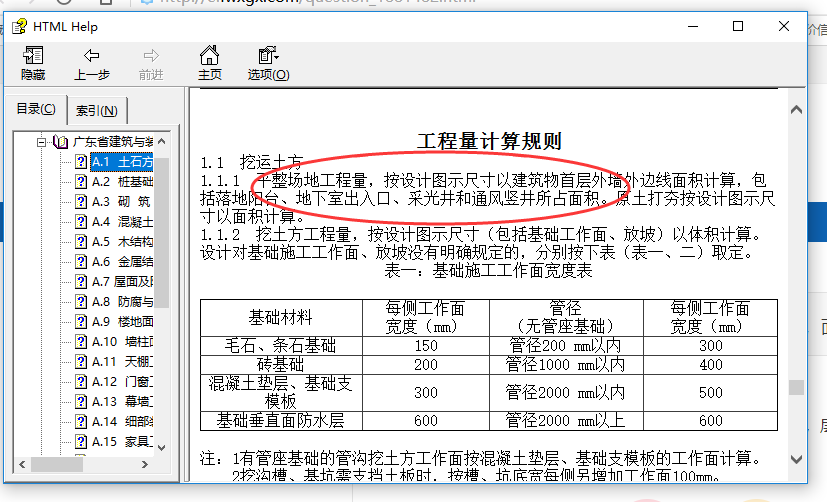Open the Home (主页) icon

[x=209, y=55]
